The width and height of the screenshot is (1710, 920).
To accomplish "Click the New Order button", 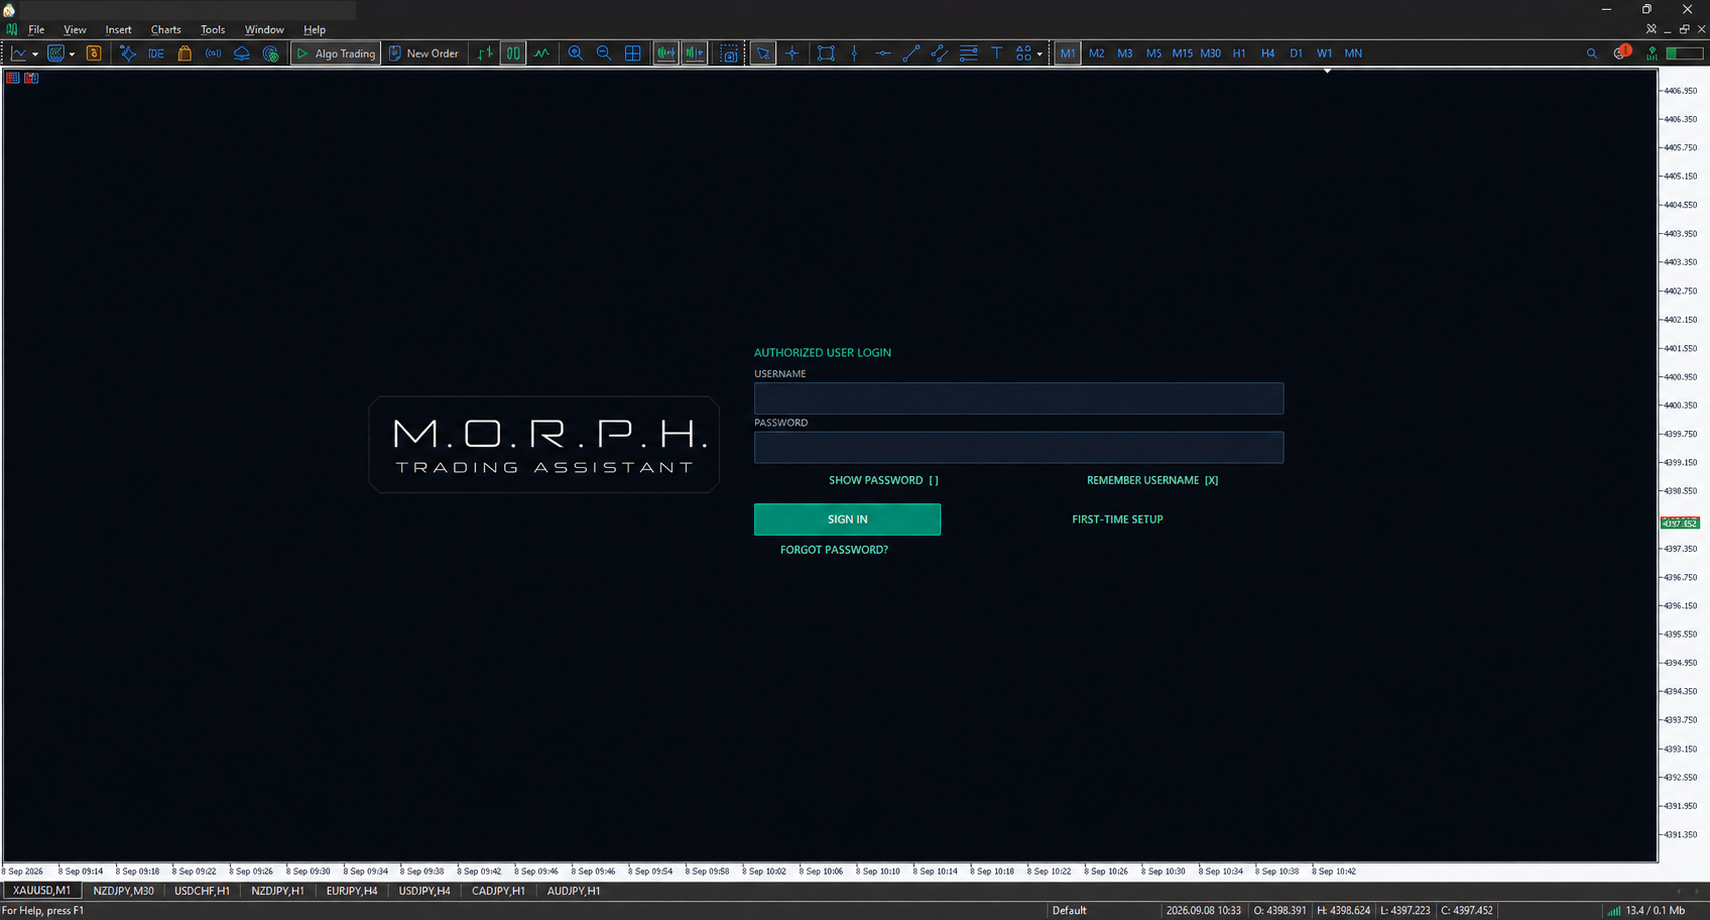I will [x=423, y=53].
